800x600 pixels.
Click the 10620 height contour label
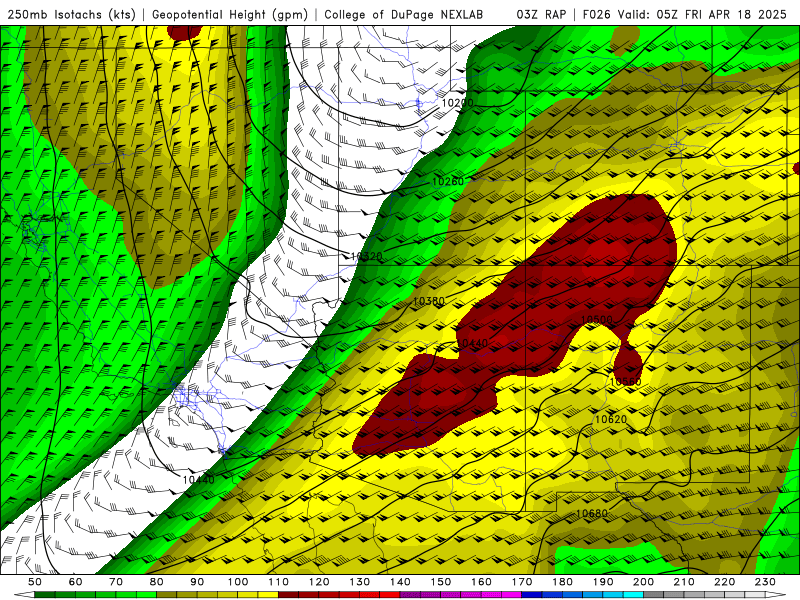611,419
